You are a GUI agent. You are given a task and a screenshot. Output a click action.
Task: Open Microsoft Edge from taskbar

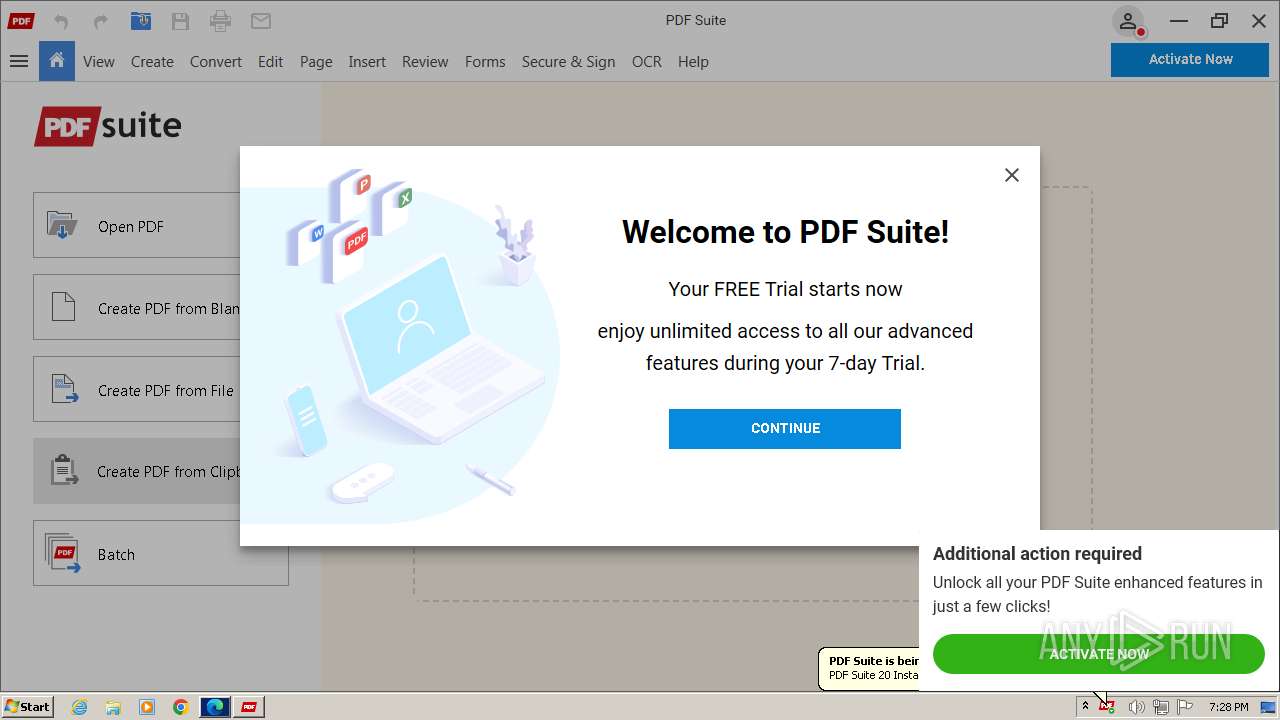pyautogui.click(x=215, y=707)
